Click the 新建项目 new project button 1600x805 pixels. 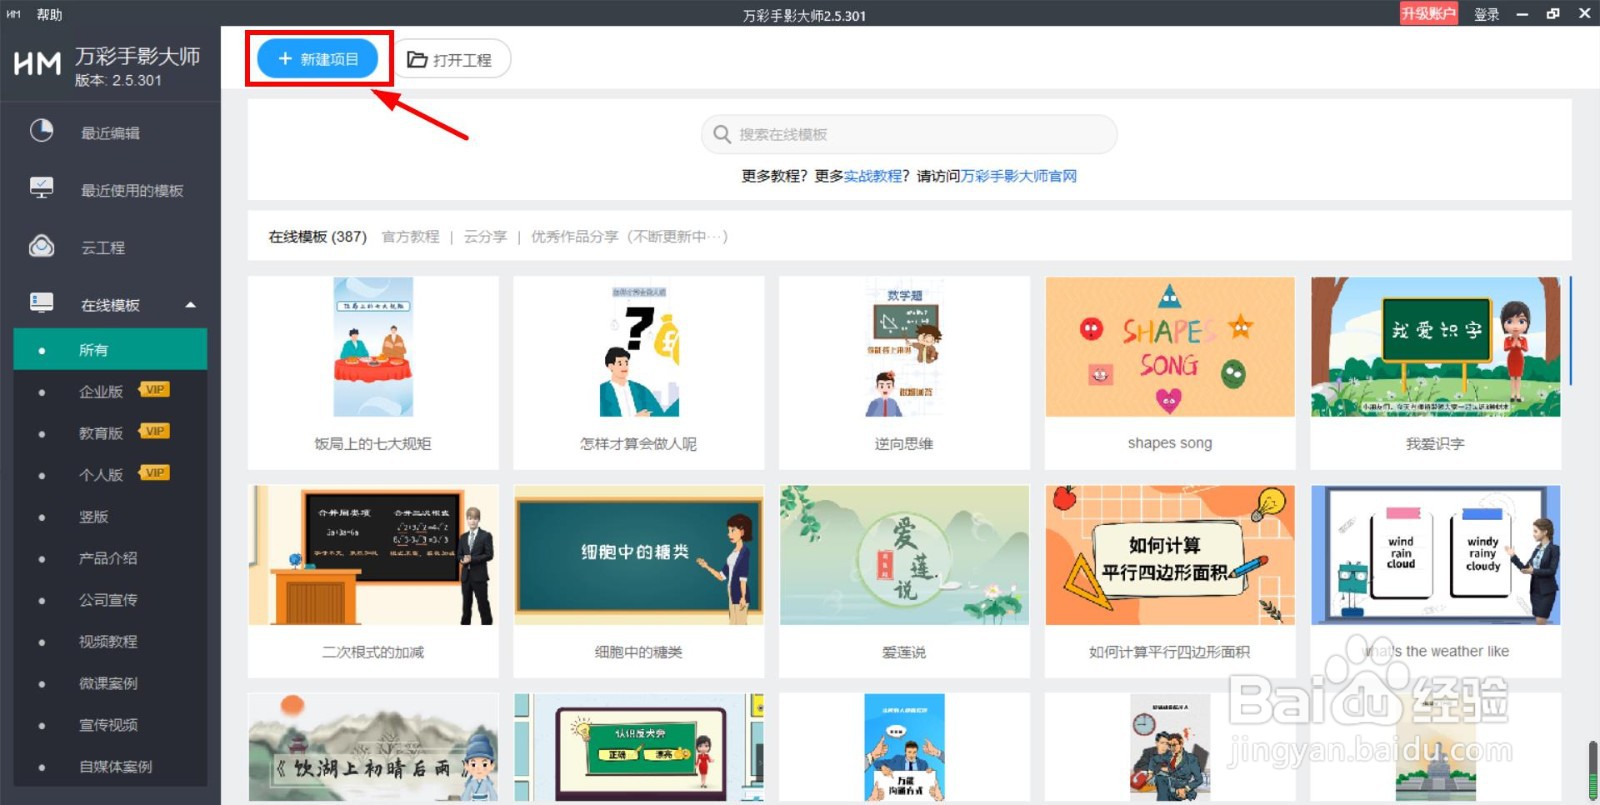coord(318,59)
